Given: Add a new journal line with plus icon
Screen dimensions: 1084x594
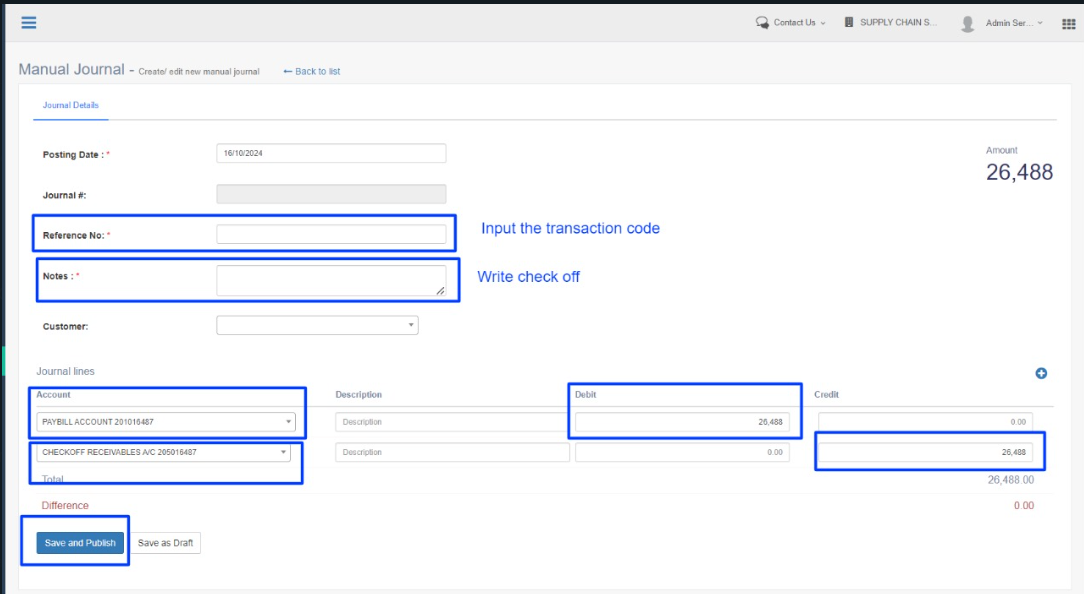Looking at the screenshot, I should (x=1041, y=373).
